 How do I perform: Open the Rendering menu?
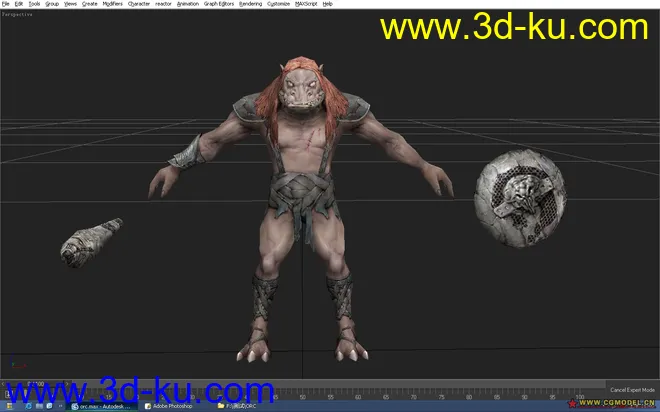point(250,4)
